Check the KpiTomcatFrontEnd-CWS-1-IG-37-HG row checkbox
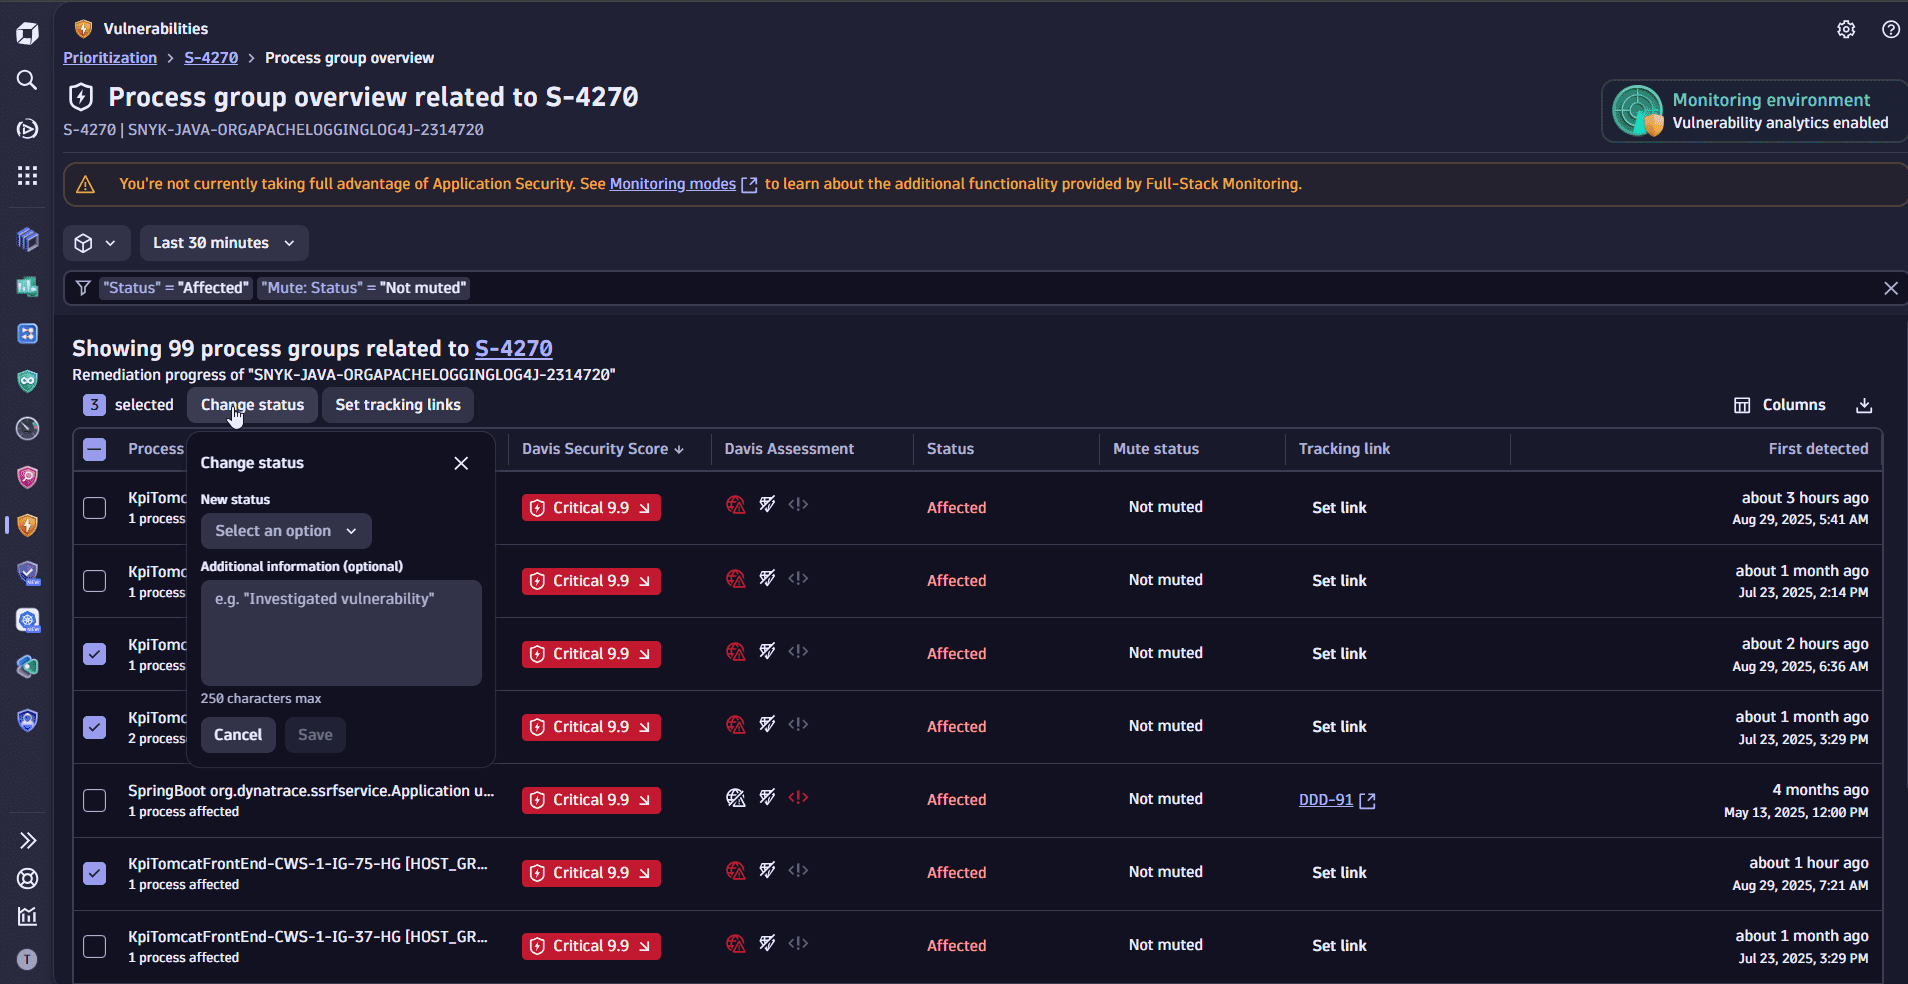The width and height of the screenshot is (1908, 984). (94, 946)
